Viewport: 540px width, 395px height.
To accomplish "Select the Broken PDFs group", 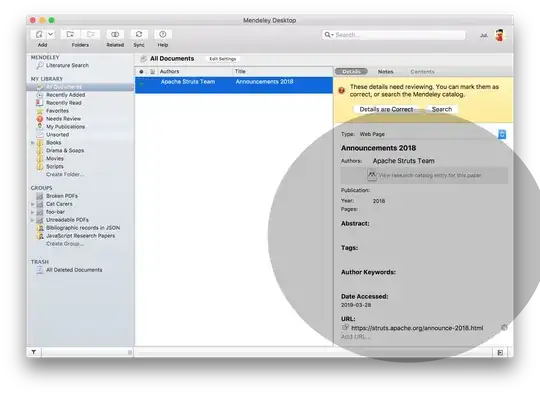I will (62, 196).
